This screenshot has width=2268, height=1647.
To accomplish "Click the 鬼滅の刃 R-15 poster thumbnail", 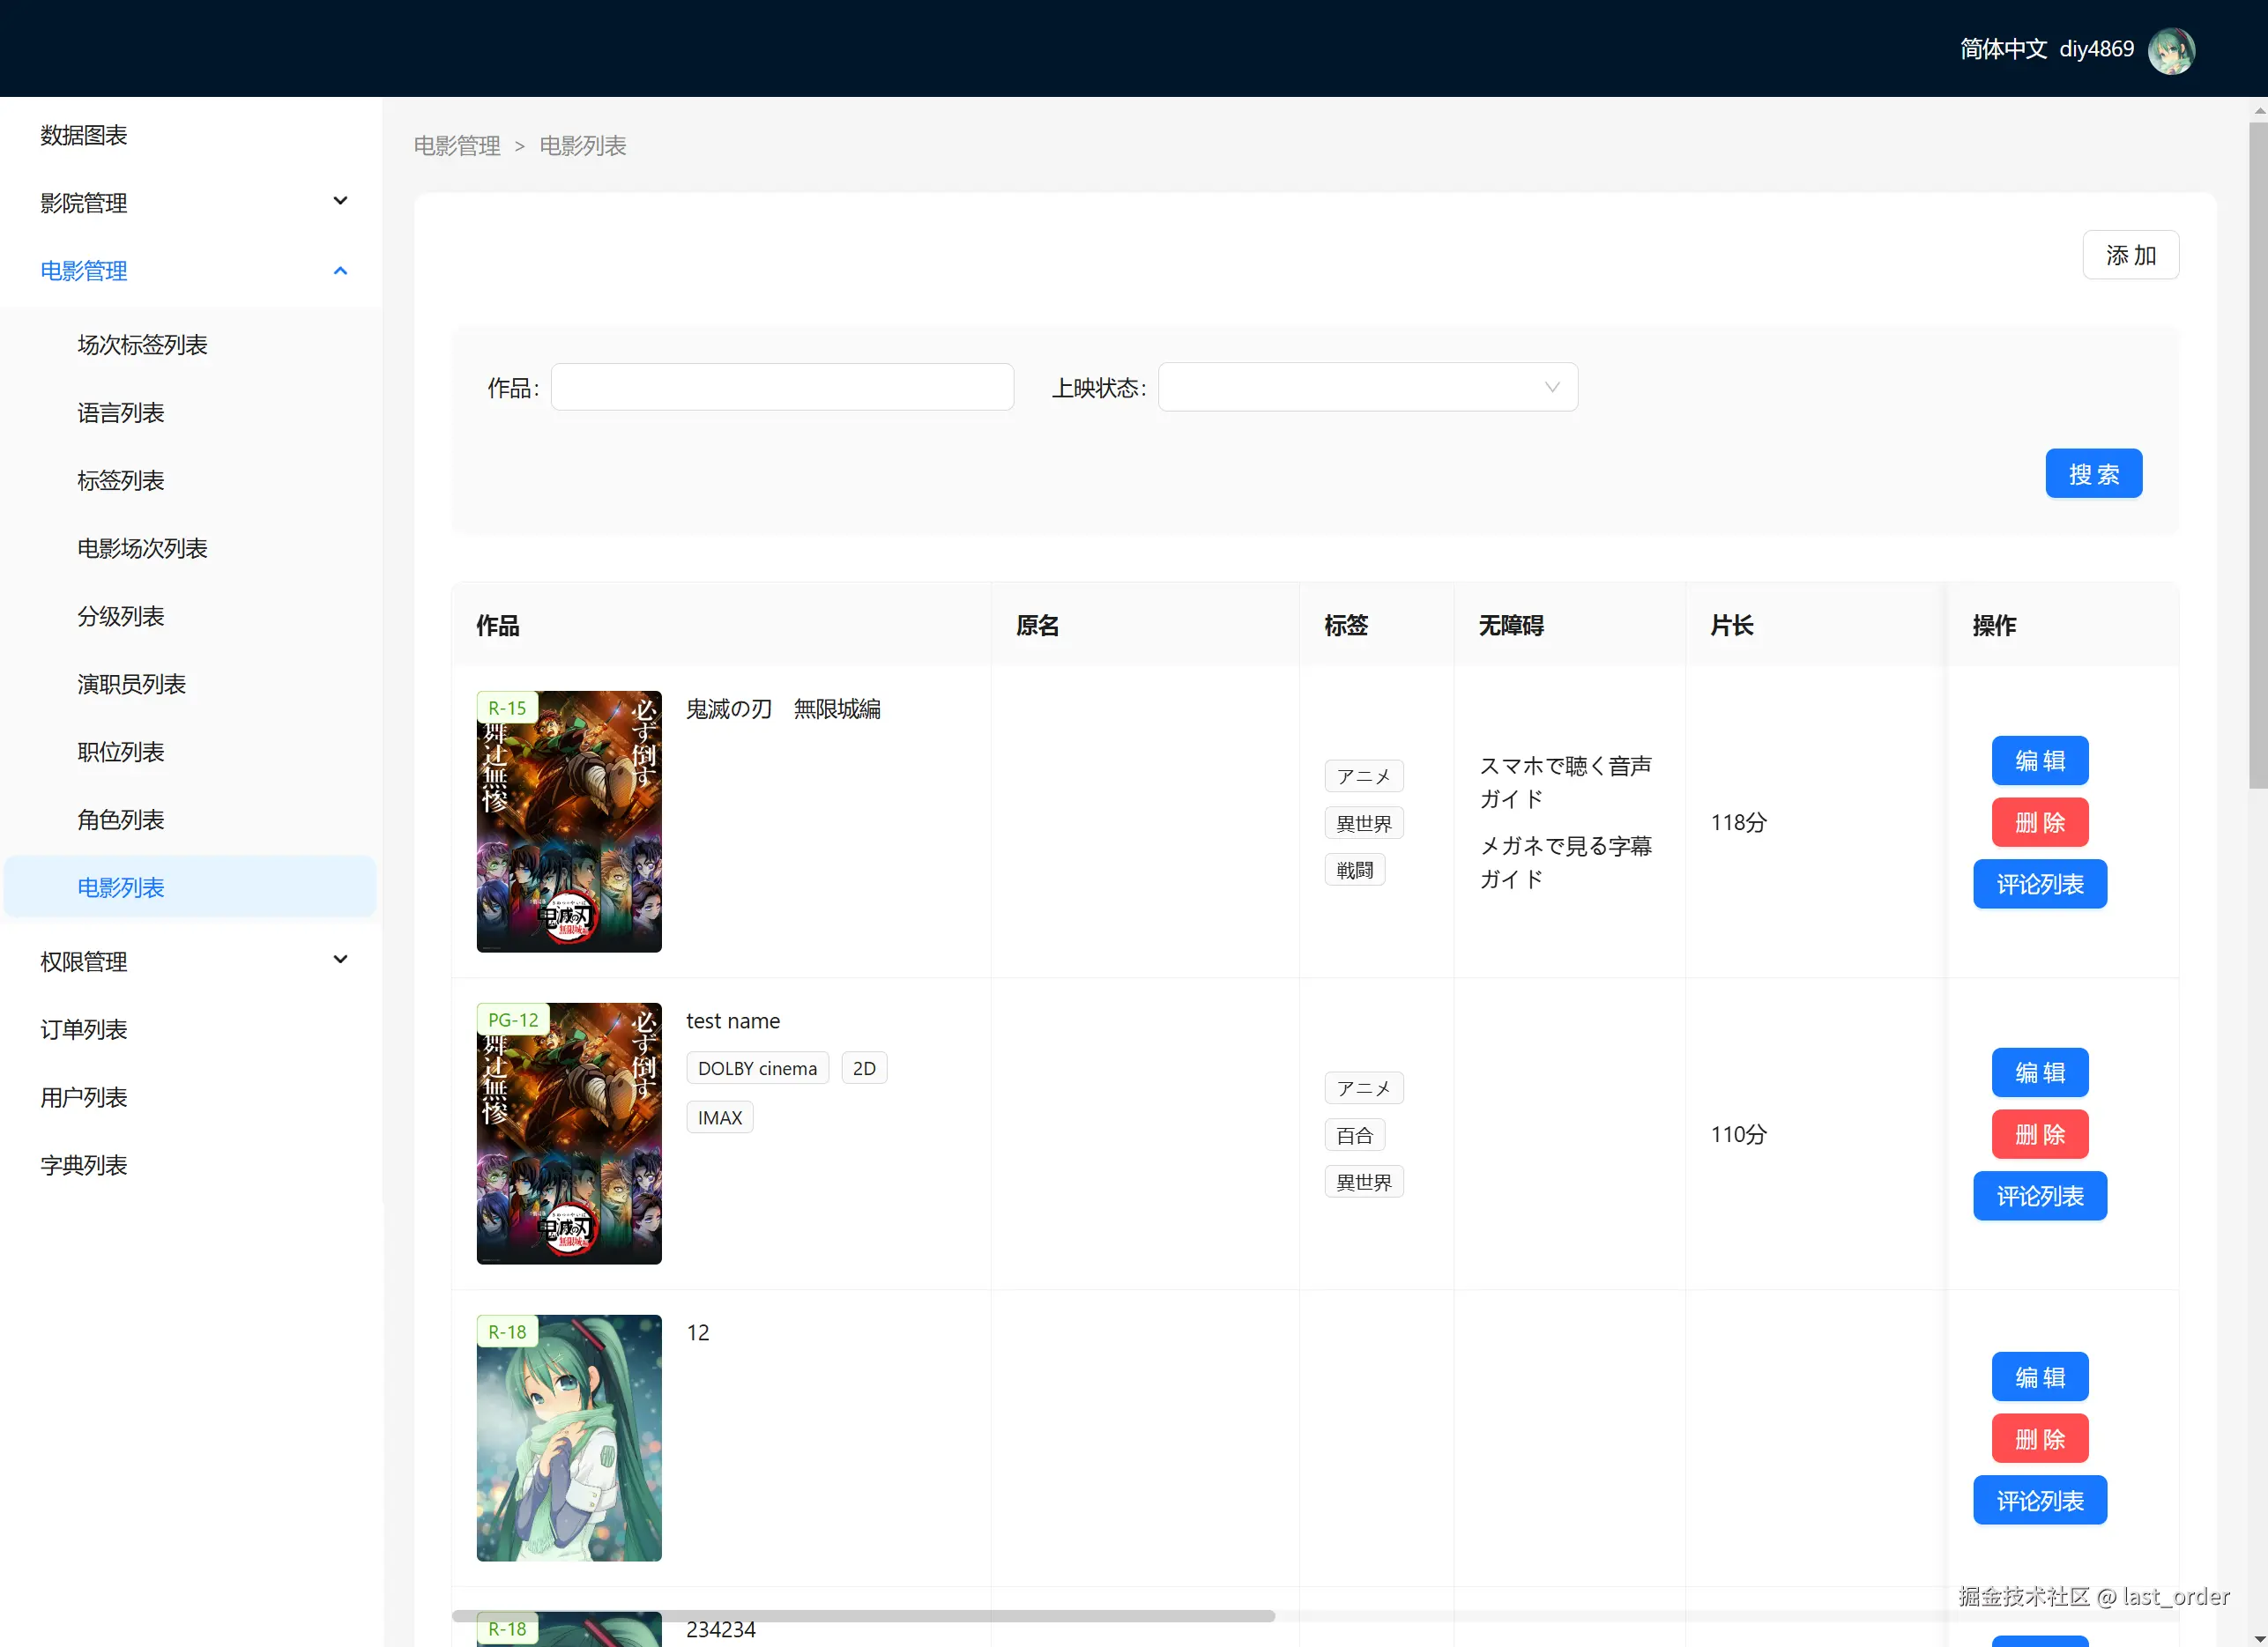I will tap(569, 821).
